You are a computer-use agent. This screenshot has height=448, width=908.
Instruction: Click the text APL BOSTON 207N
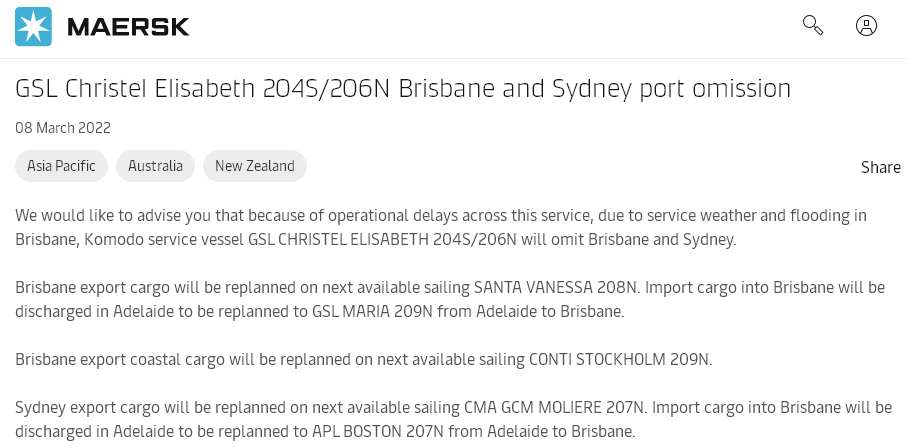coord(366,431)
